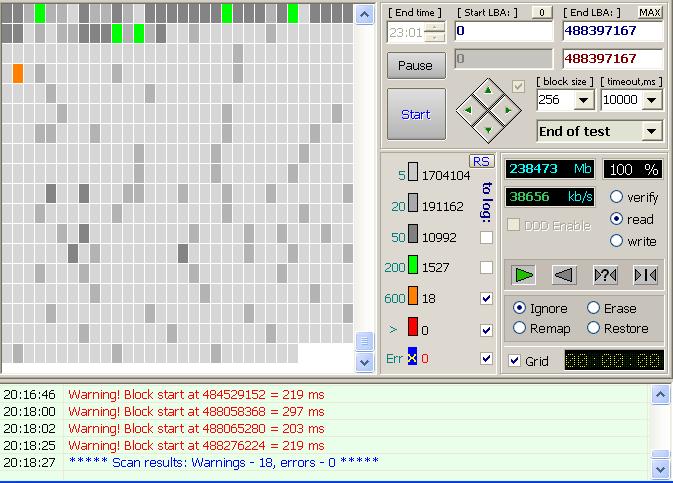
Task: Click the Scan results summary log line
Action: [x=224, y=462]
